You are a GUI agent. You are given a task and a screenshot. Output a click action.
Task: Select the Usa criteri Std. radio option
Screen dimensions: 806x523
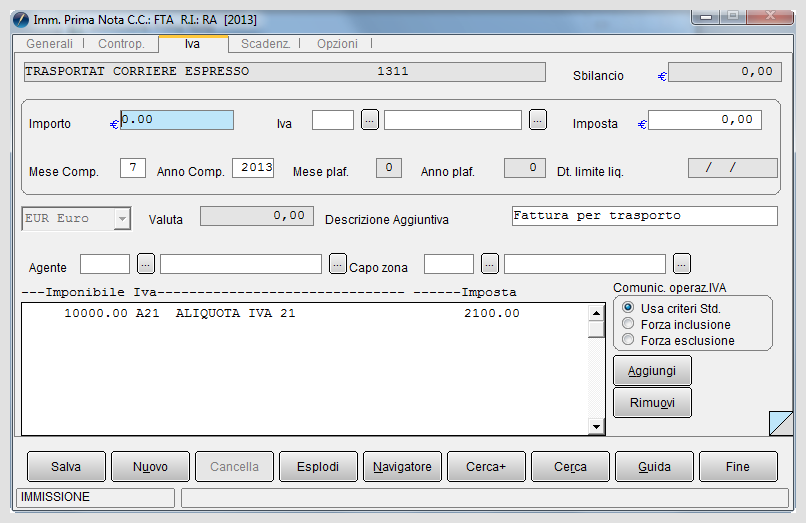point(628,308)
